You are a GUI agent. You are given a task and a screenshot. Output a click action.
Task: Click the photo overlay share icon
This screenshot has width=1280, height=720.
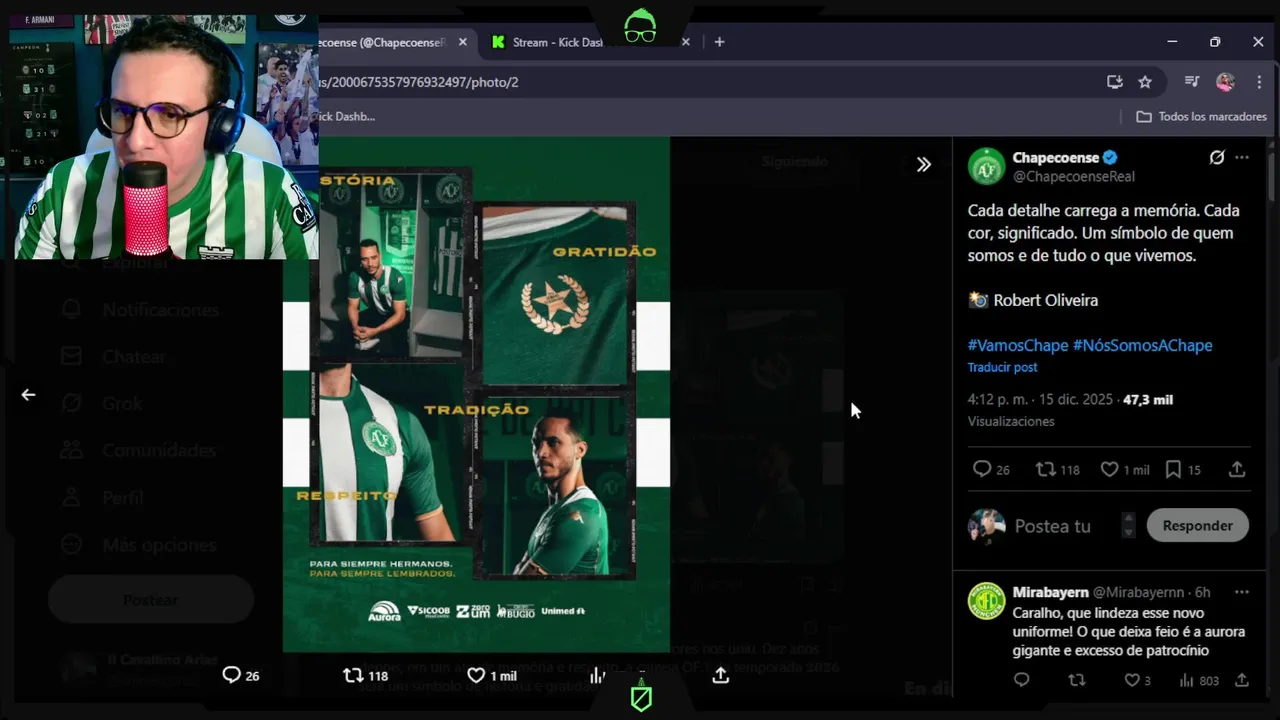pos(720,675)
